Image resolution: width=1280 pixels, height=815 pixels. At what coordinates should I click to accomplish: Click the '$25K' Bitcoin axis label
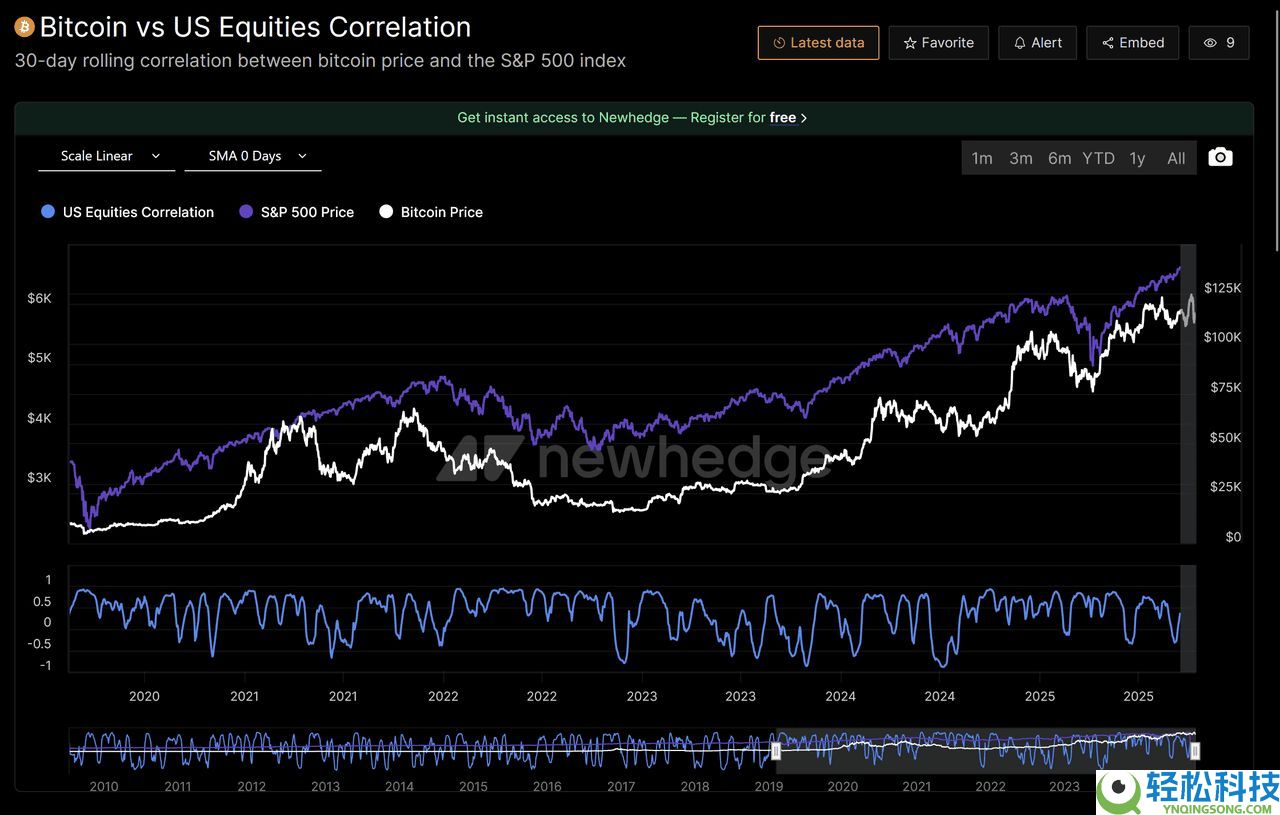coord(1225,487)
